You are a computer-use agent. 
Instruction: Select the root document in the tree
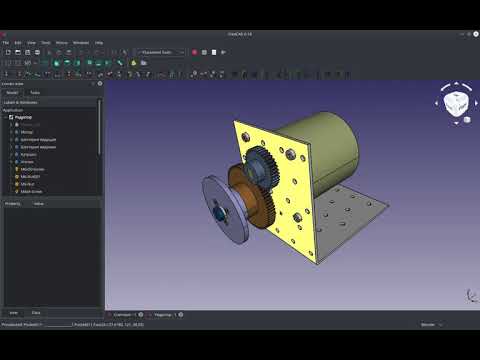23,117
